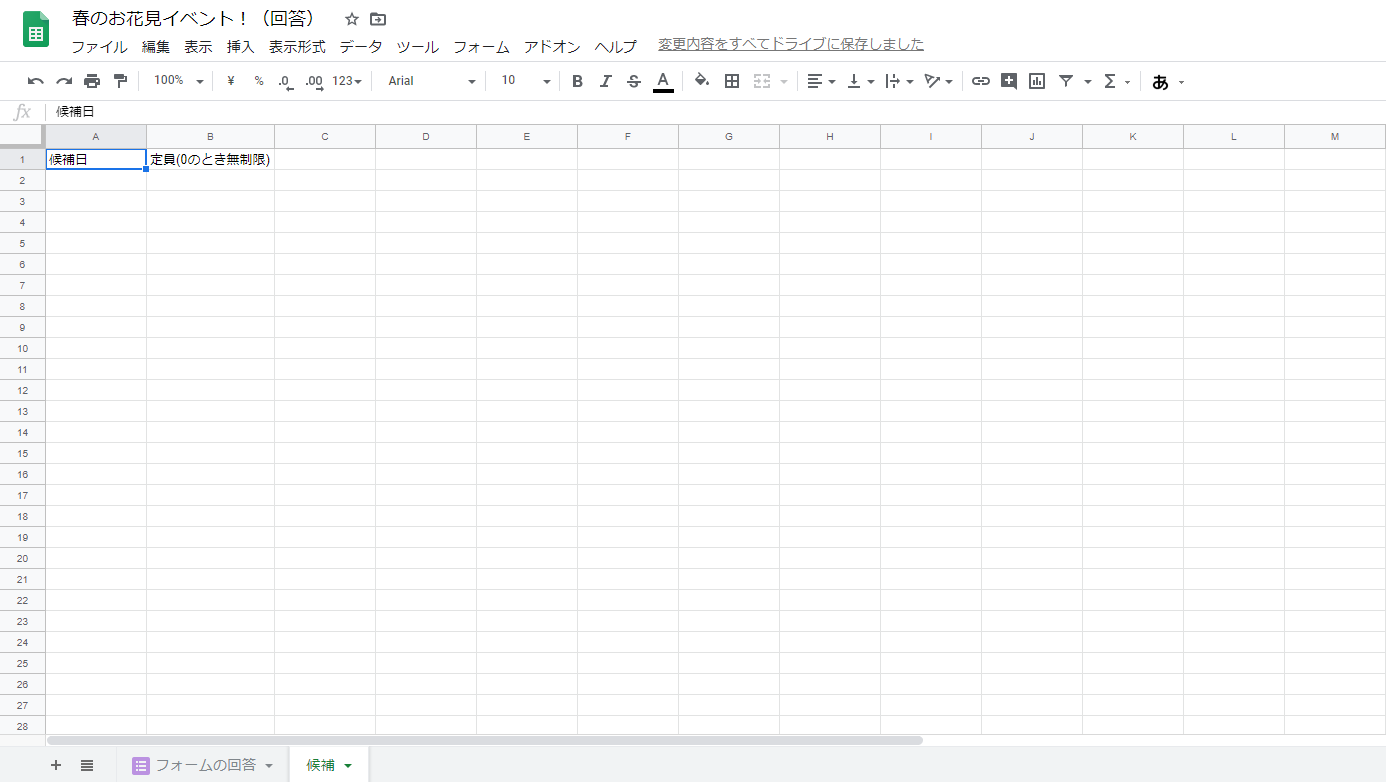Decrease decimal places
Viewport: 1386px width, 782px height.
[286, 81]
